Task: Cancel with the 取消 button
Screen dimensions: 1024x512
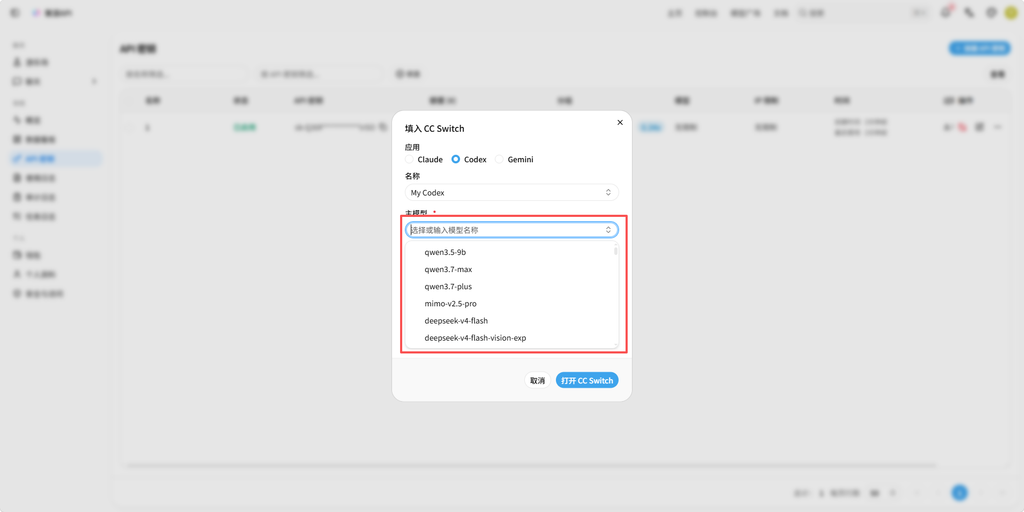Action: 537,381
